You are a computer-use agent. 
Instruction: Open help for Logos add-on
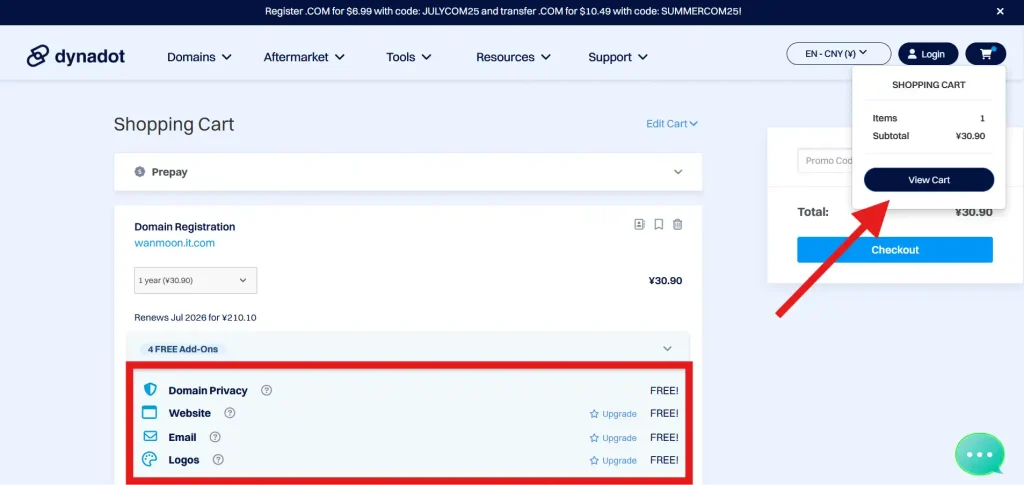coord(218,460)
